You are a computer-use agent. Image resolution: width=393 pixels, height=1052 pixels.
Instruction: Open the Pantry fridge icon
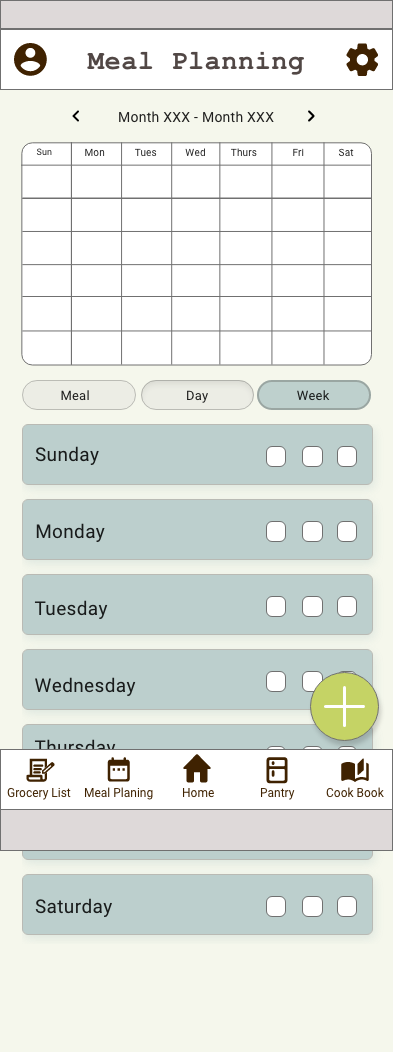(x=277, y=770)
